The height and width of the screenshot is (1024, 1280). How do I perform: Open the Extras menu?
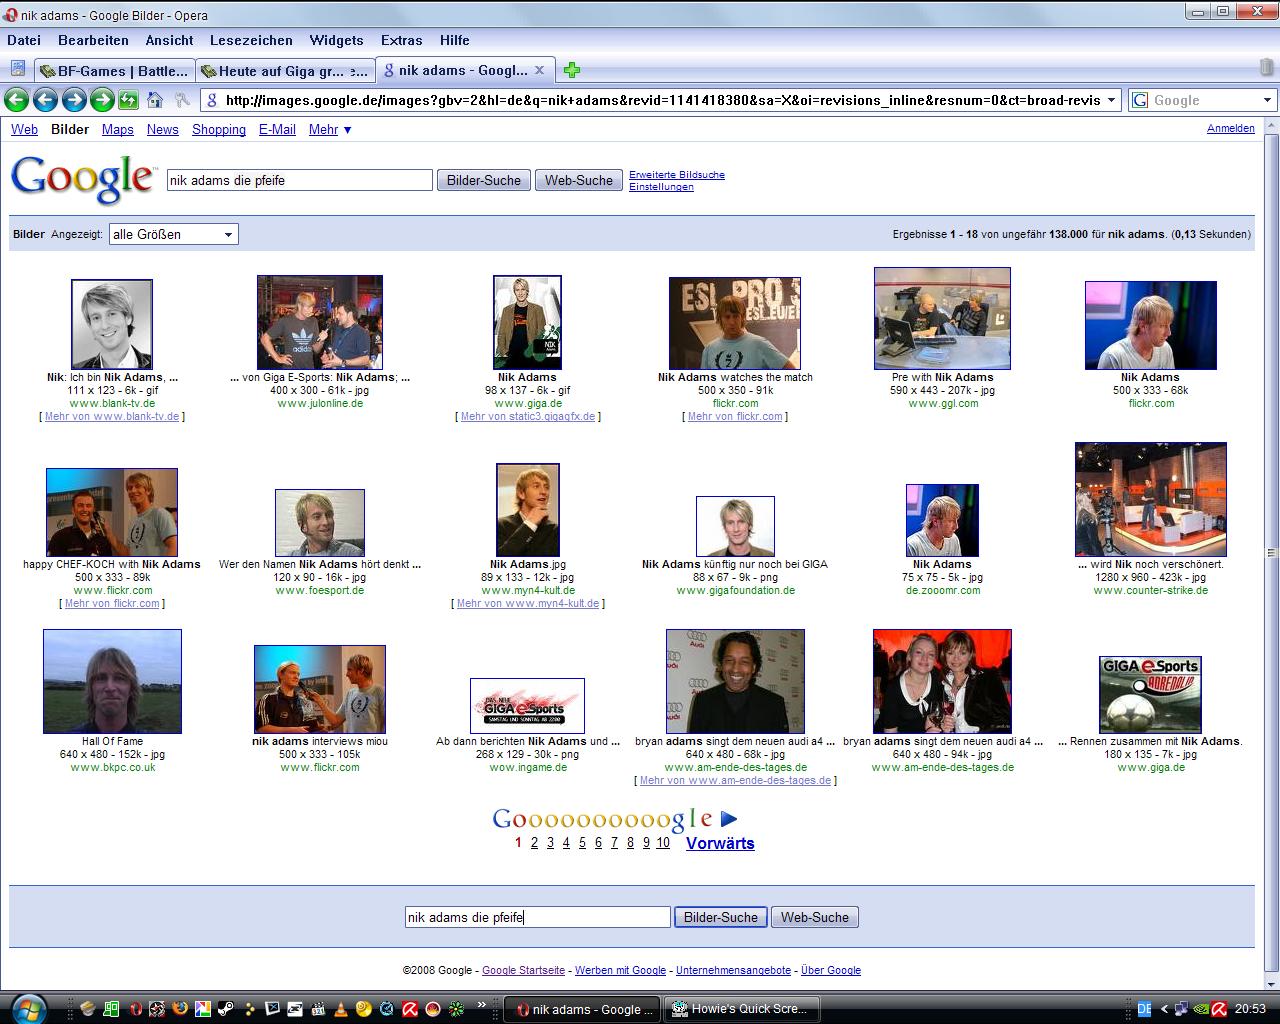pyautogui.click(x=401, y=40)
